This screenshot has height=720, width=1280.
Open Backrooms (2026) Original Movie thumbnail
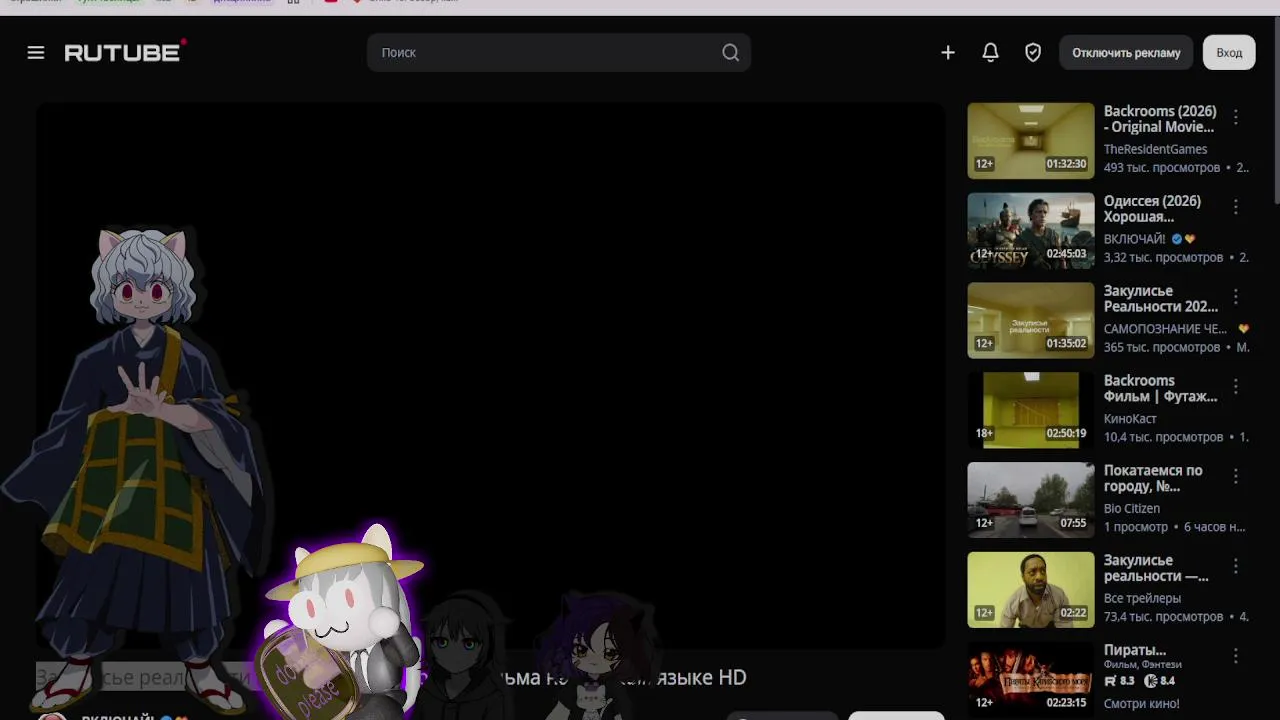coord(1031,141)
